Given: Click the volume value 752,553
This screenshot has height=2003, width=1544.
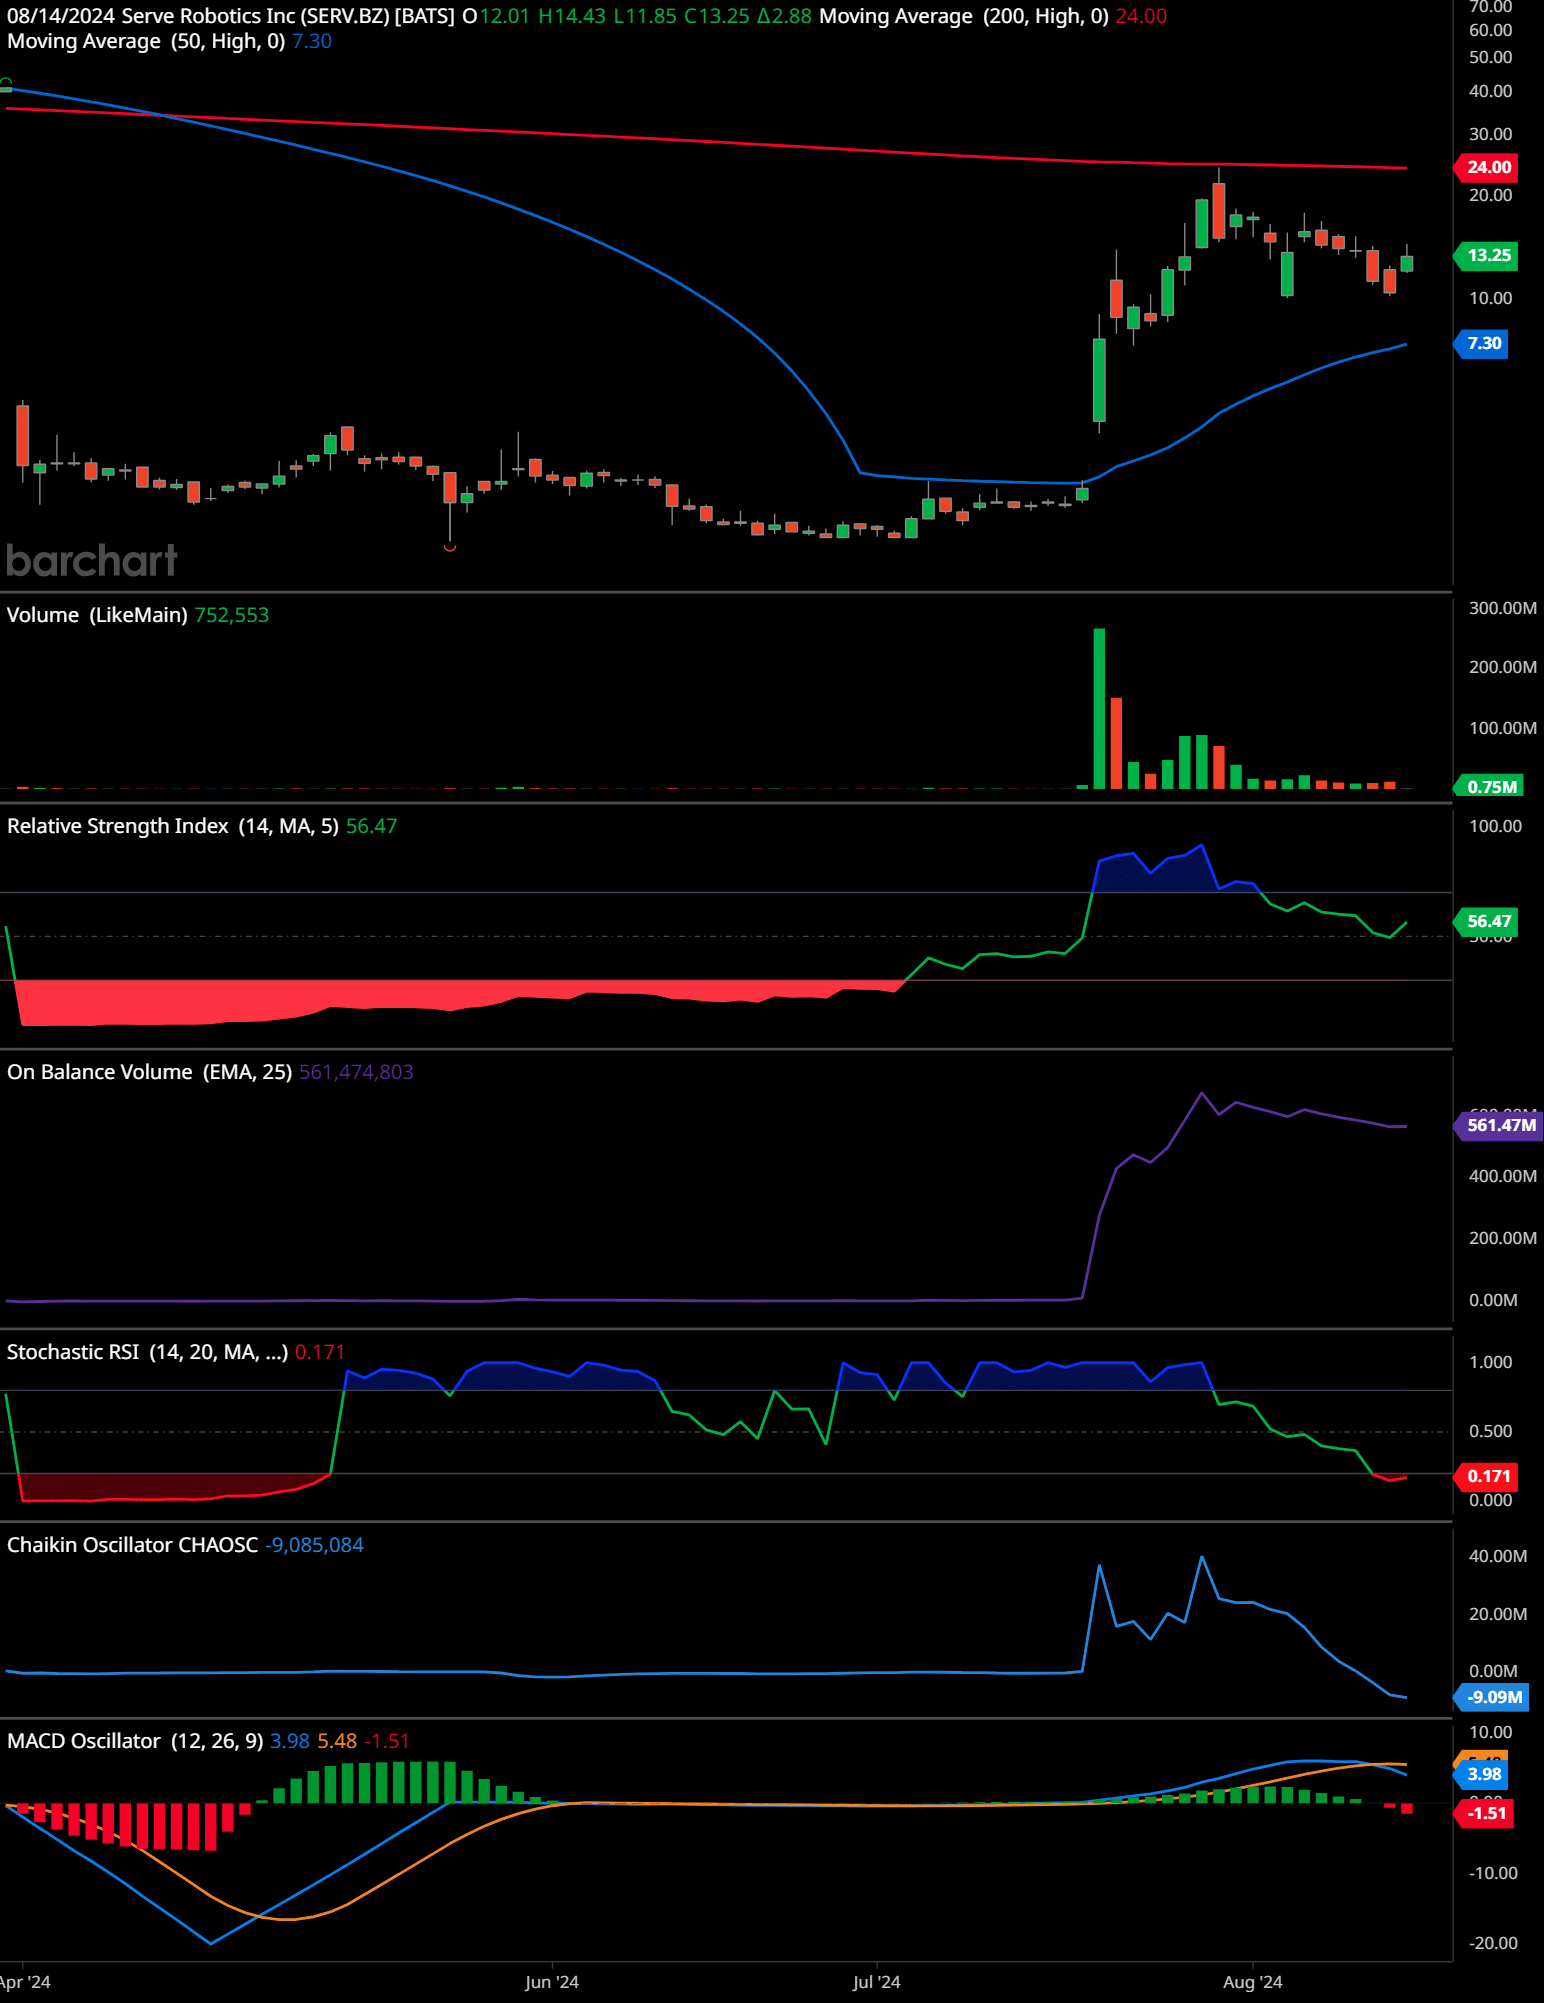Looking at the screenshot, I should click(x=232, y=615).
